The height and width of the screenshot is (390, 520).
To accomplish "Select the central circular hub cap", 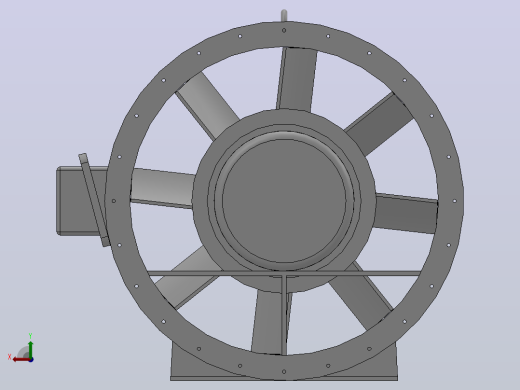I will coord(284,201).
